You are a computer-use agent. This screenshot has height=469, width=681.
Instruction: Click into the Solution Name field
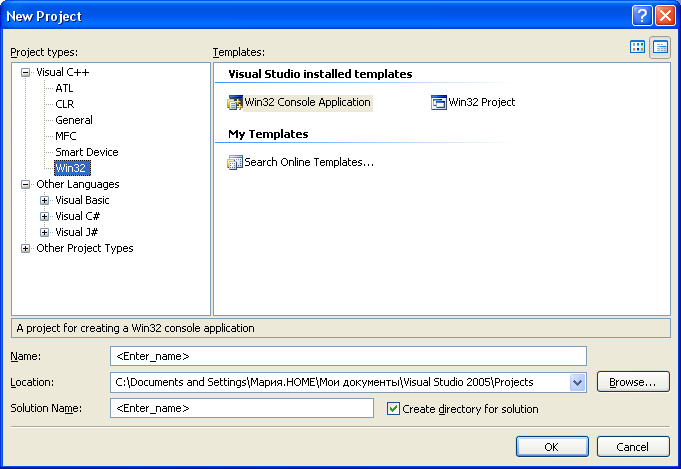click(242, 409)
